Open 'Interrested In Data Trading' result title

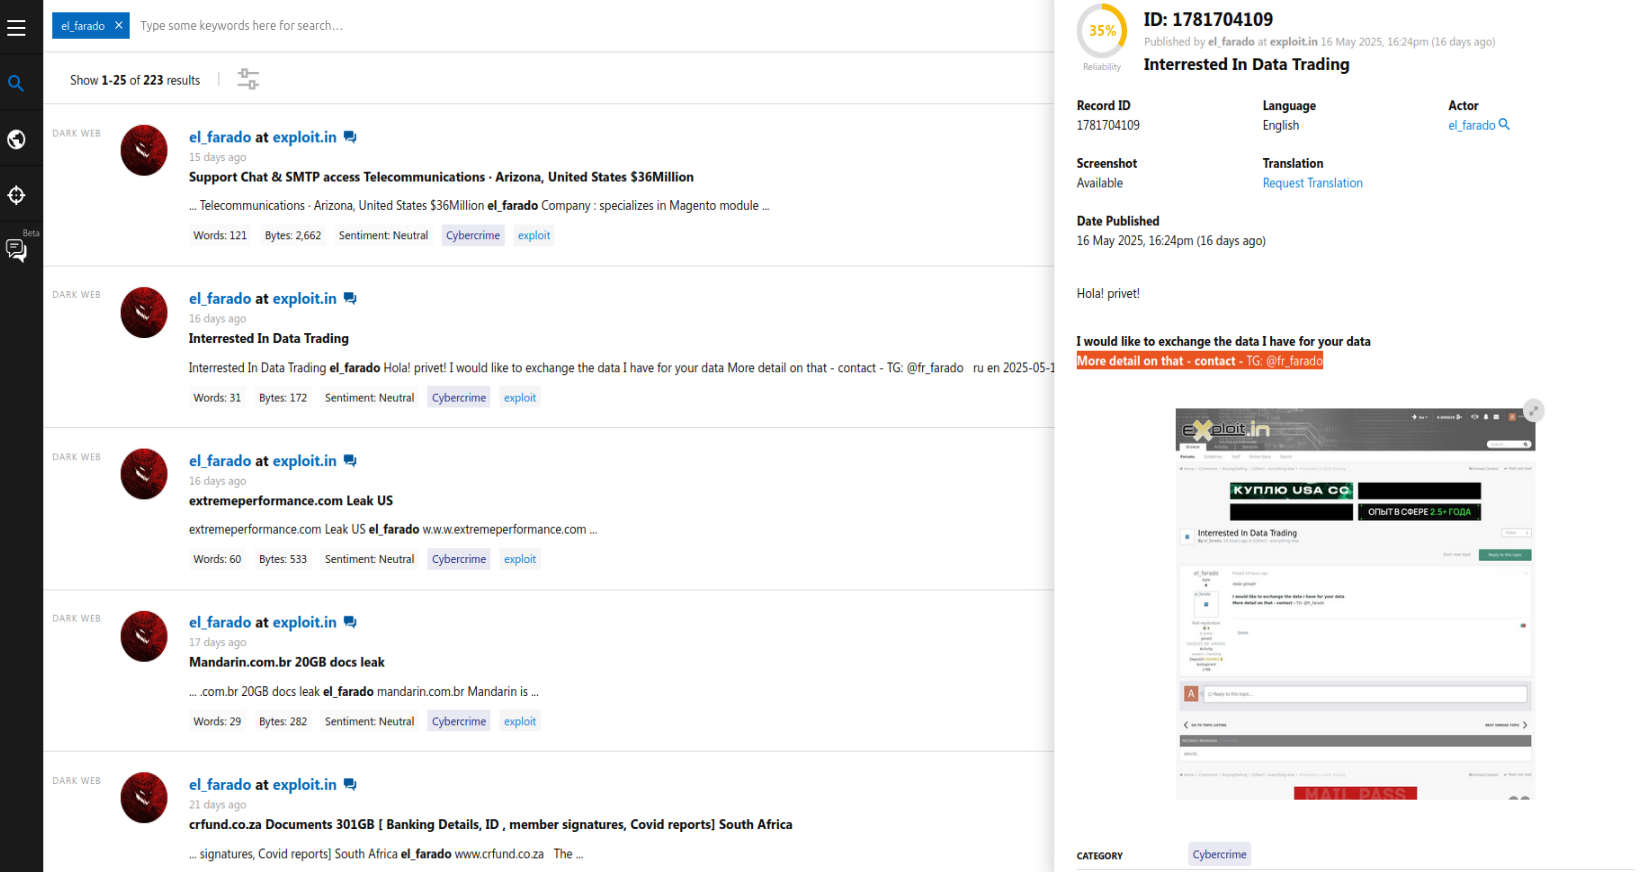(269, 339)
